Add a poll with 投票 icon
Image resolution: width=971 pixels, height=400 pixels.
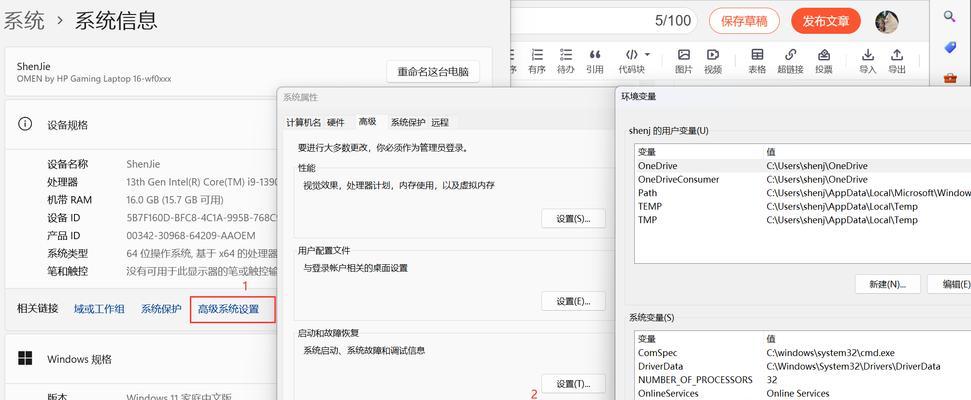pos(824,61)
